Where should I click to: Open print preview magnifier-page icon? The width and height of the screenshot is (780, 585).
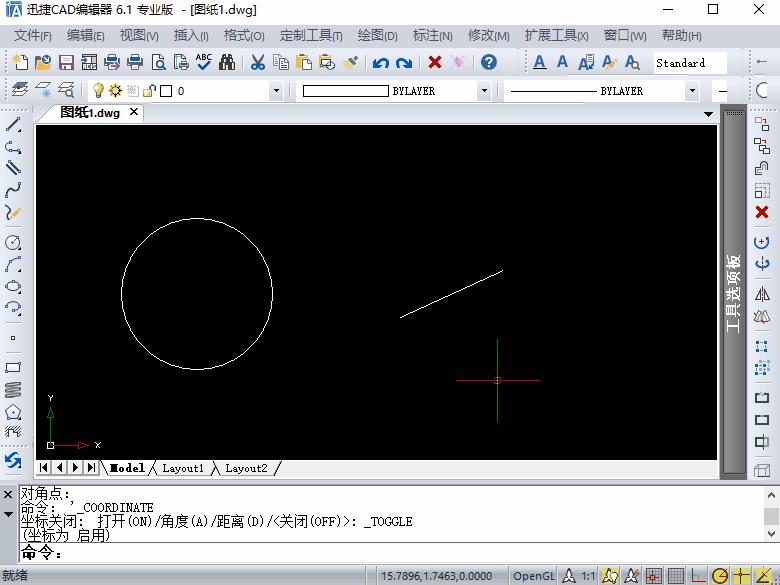[x=158, y=62]
